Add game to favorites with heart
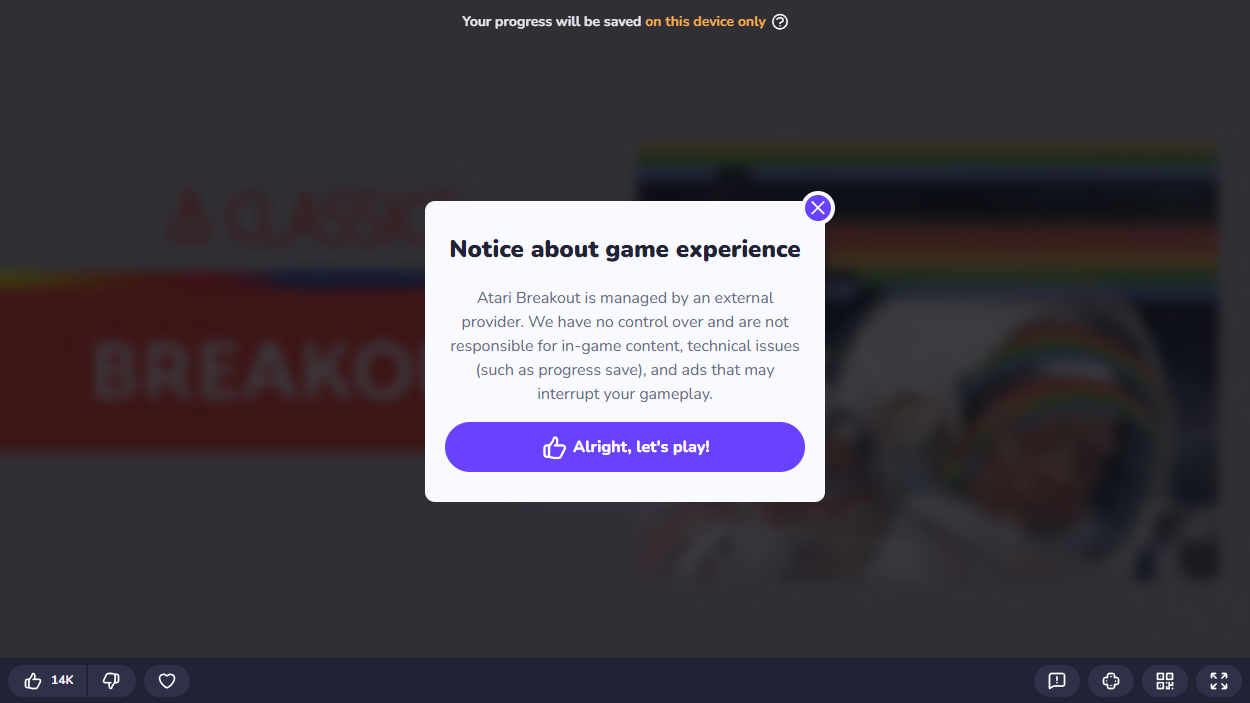Viewport: 1250px width, 703px height. [167, 681]
